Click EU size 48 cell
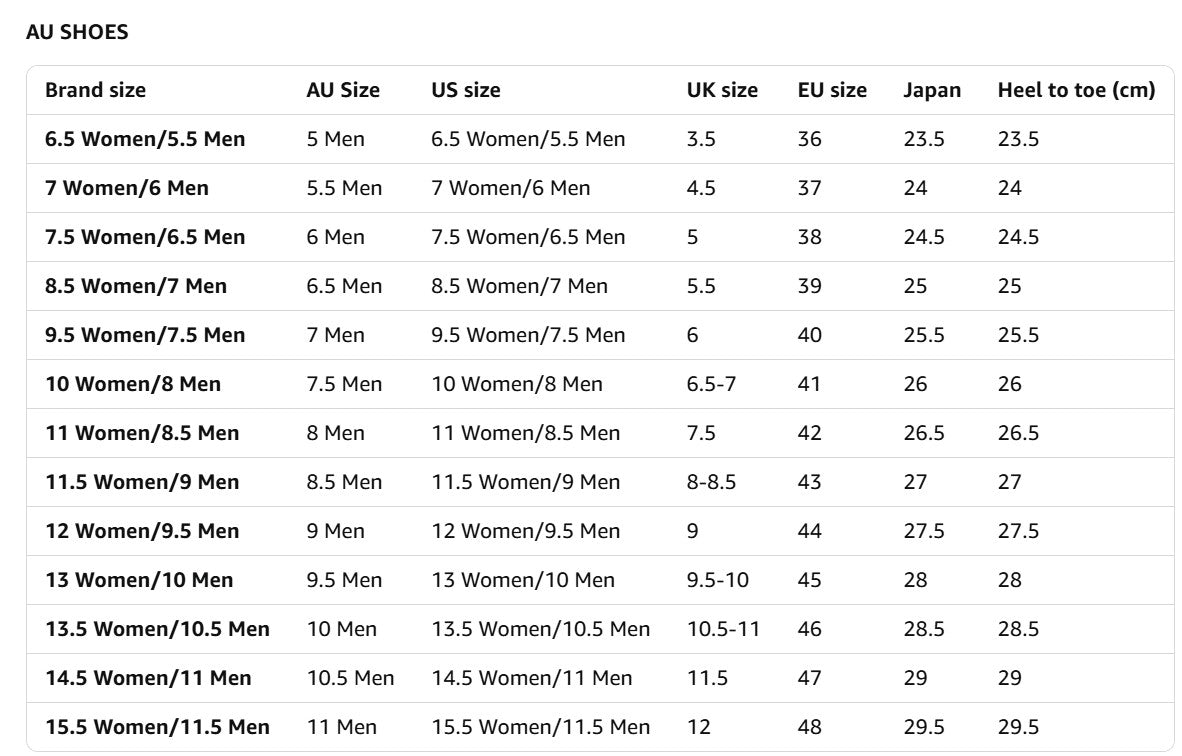Screen dimensions: 1182x756 click(810, 727)
